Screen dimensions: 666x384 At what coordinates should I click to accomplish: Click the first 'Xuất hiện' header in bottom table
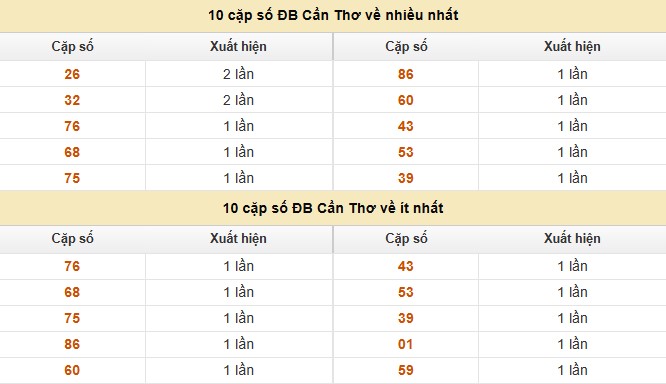(x=238, y=238)
